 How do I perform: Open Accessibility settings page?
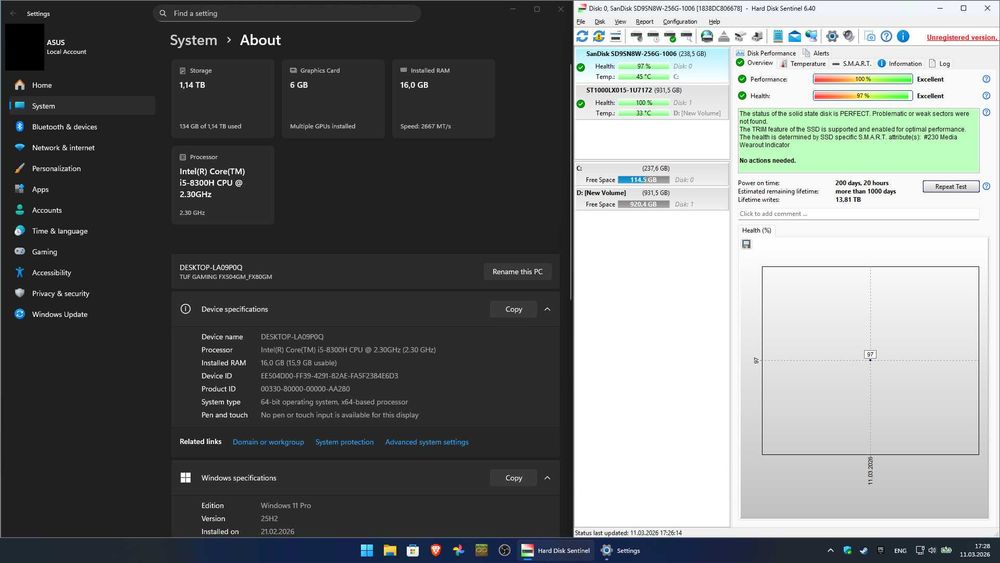(83, 272)
